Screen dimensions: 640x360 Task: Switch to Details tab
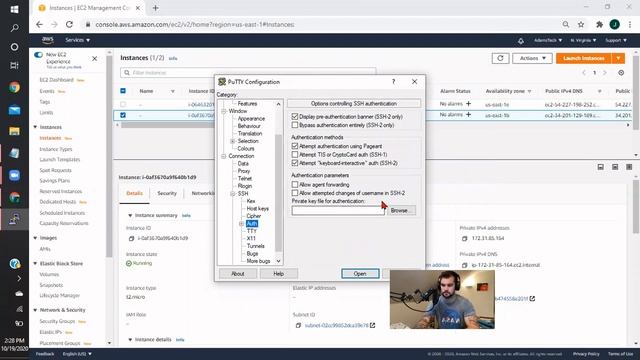pos(134,193)
